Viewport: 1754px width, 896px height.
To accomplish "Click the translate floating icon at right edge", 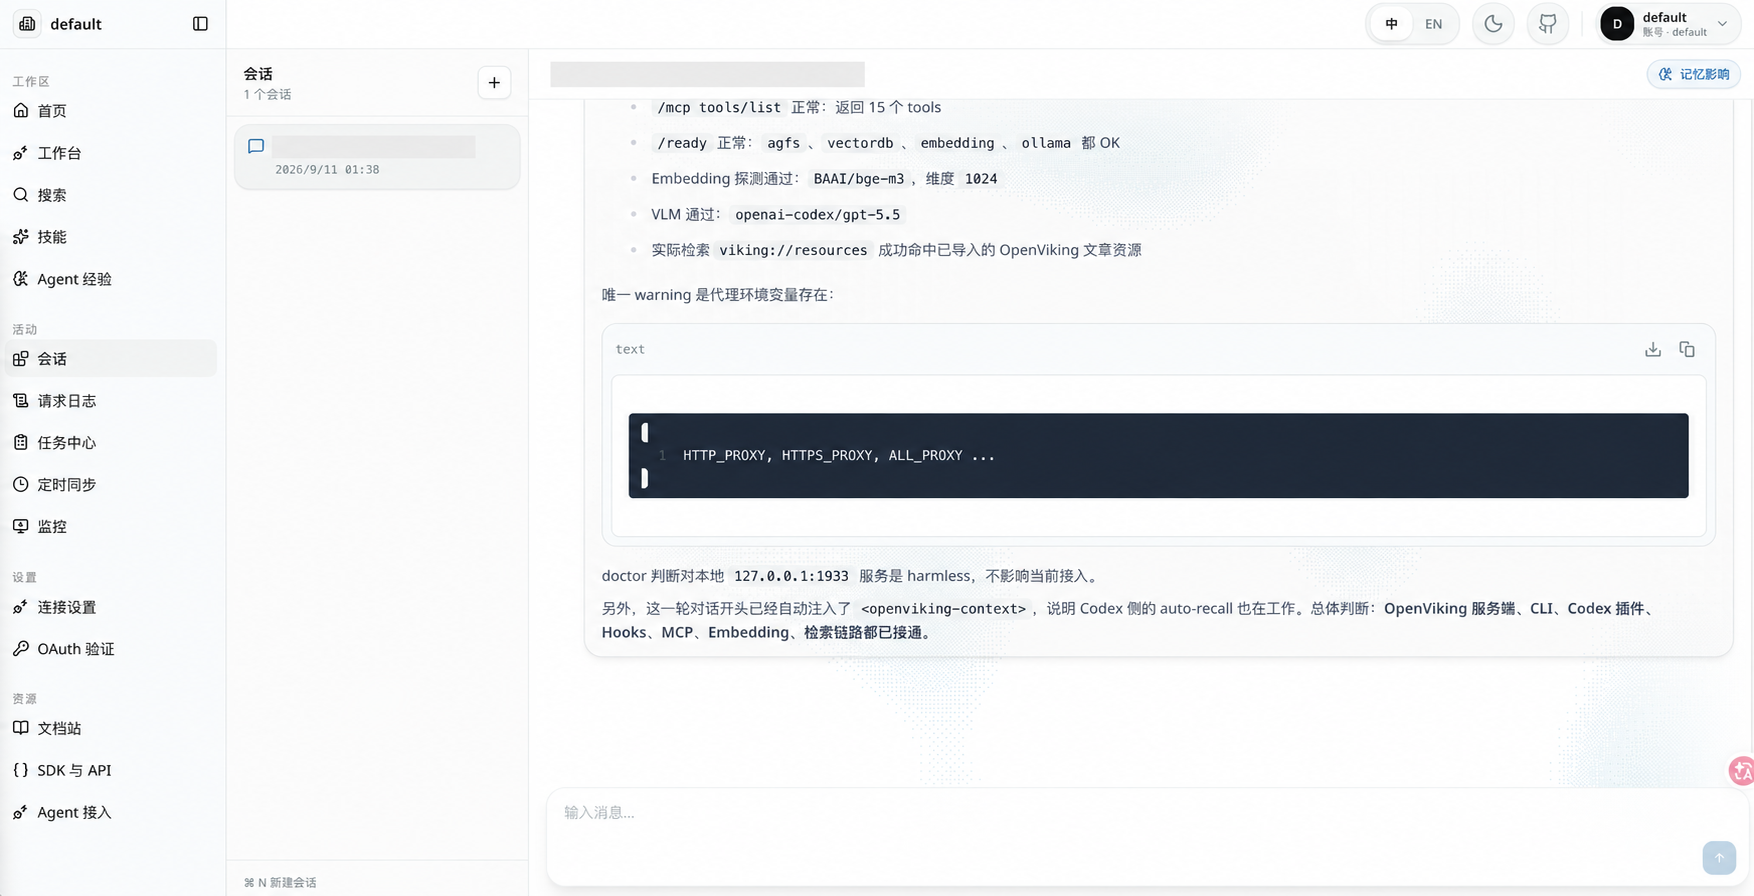I will tap(1742, 771).
